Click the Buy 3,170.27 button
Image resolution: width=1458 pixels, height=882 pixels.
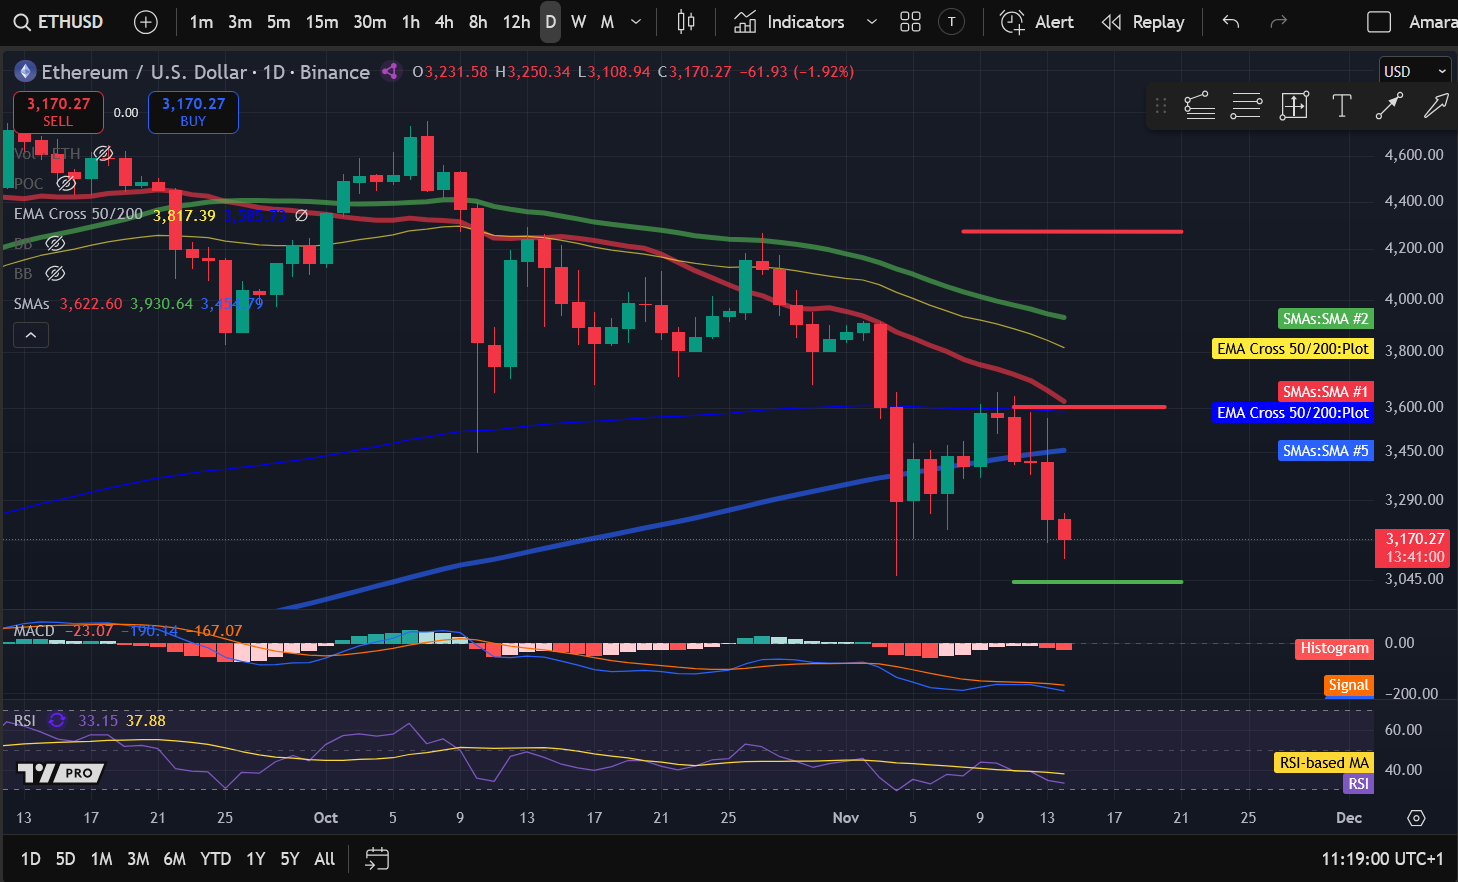point(193,112)
